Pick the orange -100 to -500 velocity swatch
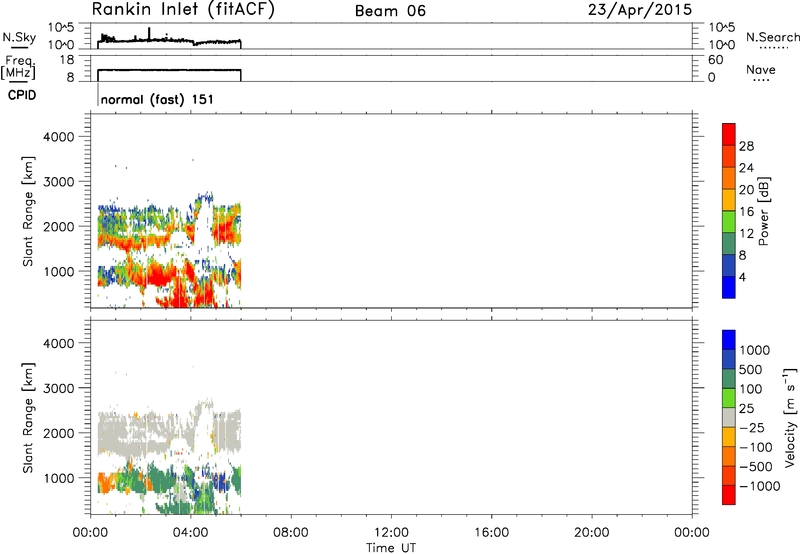 [x=729, y=456]
